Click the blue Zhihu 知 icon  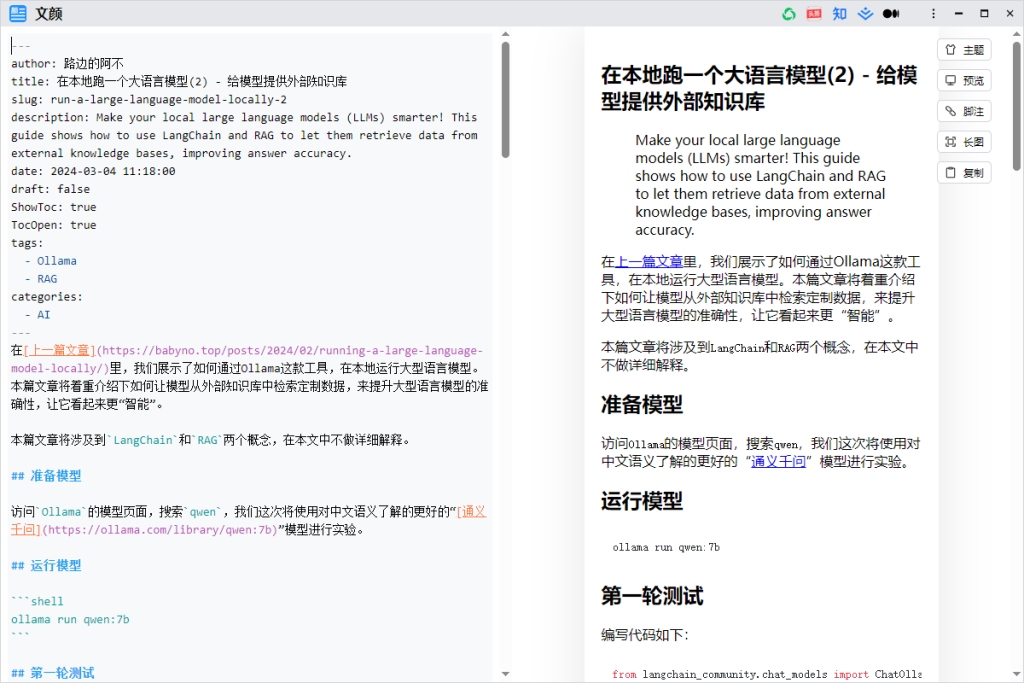click(x=840, y=14)
